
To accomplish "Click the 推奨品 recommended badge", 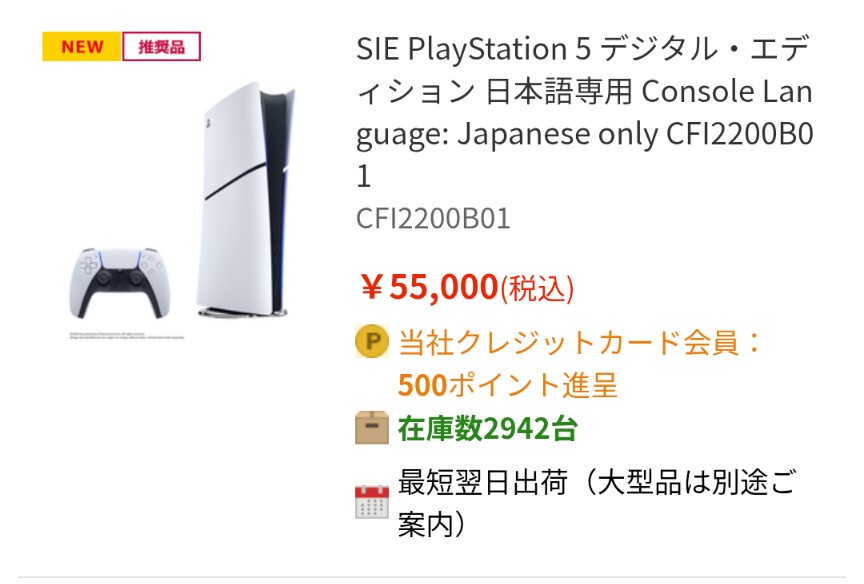I will [x=161, y=47].
